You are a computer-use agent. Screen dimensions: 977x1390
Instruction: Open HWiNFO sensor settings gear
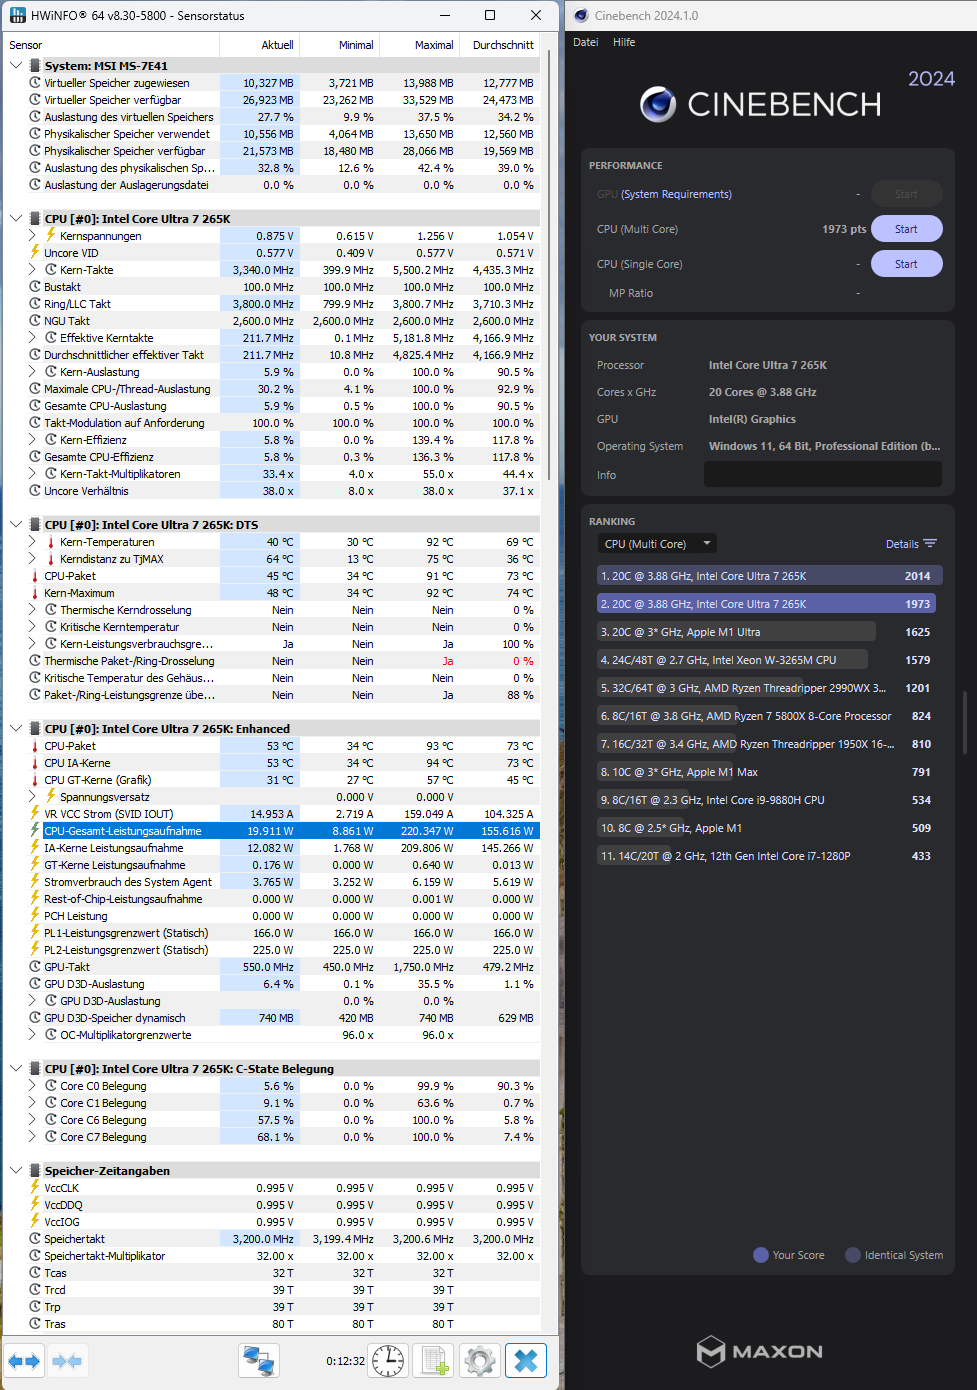tap(479, 1360)
